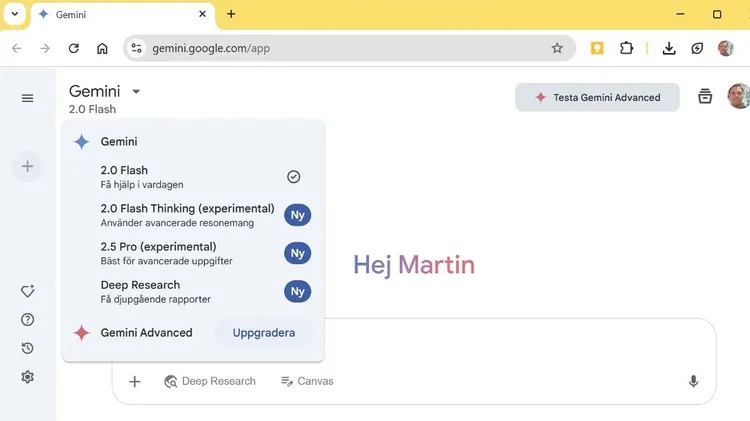Click Testa Gemini Advanced button
The width and height of the screenshot is (750, 421).
coord(597,98)
